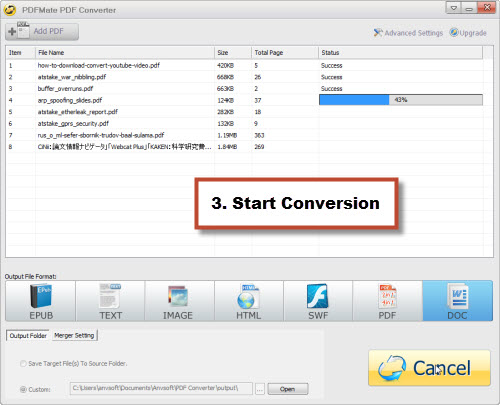
Task: Choose the TEXT output format
Action: [x=110, y=301]
